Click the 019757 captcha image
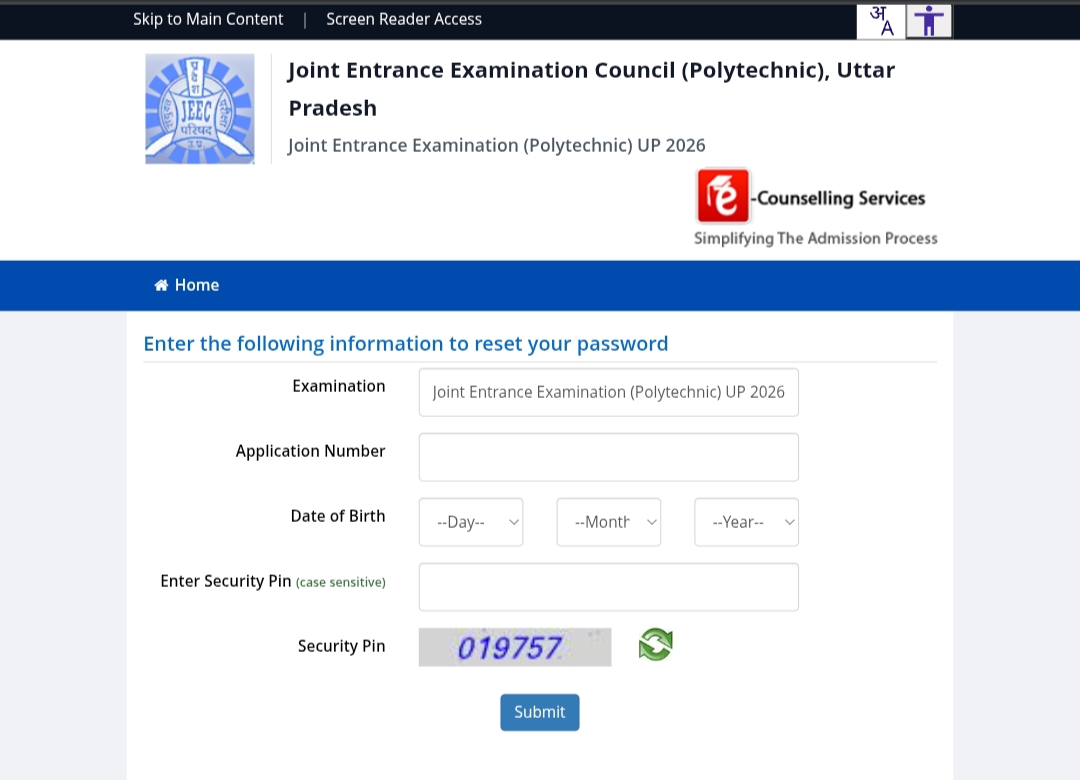This screenshot has width=1080, height=780. (x=514, y=647)
